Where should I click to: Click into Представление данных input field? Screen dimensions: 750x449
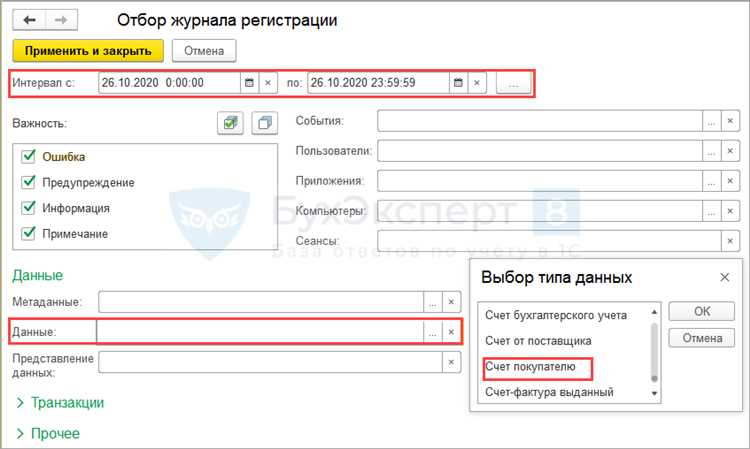click(270, 362)
